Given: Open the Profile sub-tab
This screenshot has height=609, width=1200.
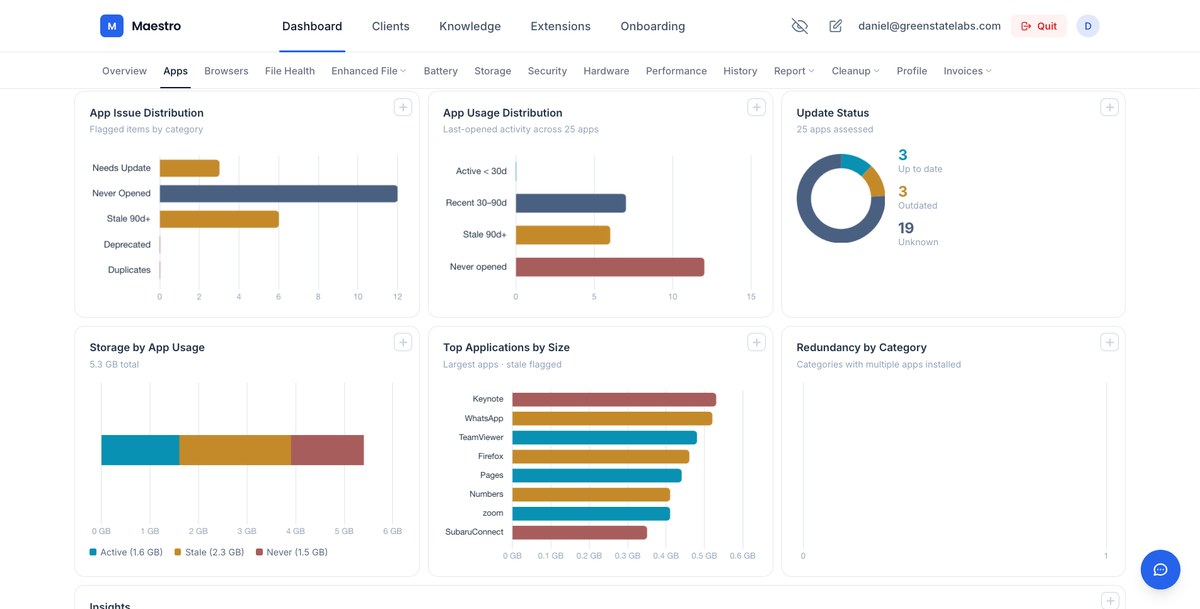Looking at the screenshot, I should (912, 71).
